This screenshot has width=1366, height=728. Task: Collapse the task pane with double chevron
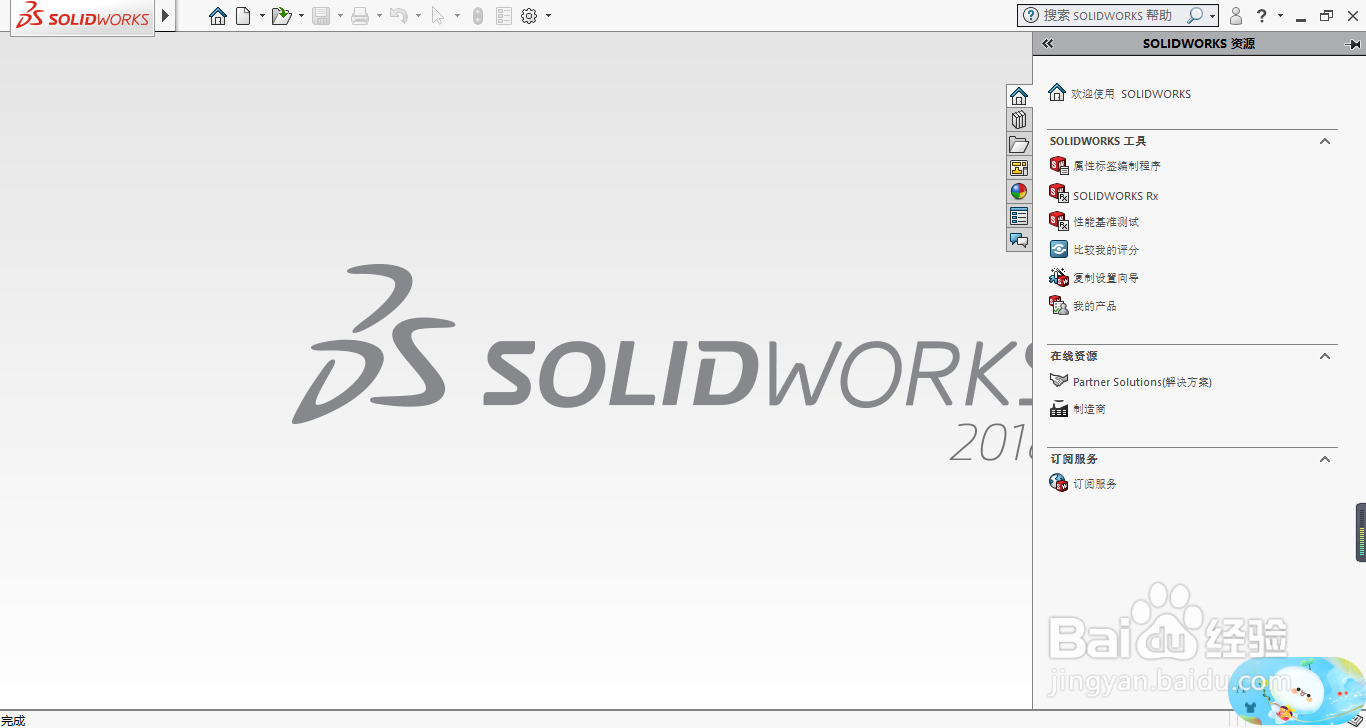pyautogui.click(x=1048, y=43)
